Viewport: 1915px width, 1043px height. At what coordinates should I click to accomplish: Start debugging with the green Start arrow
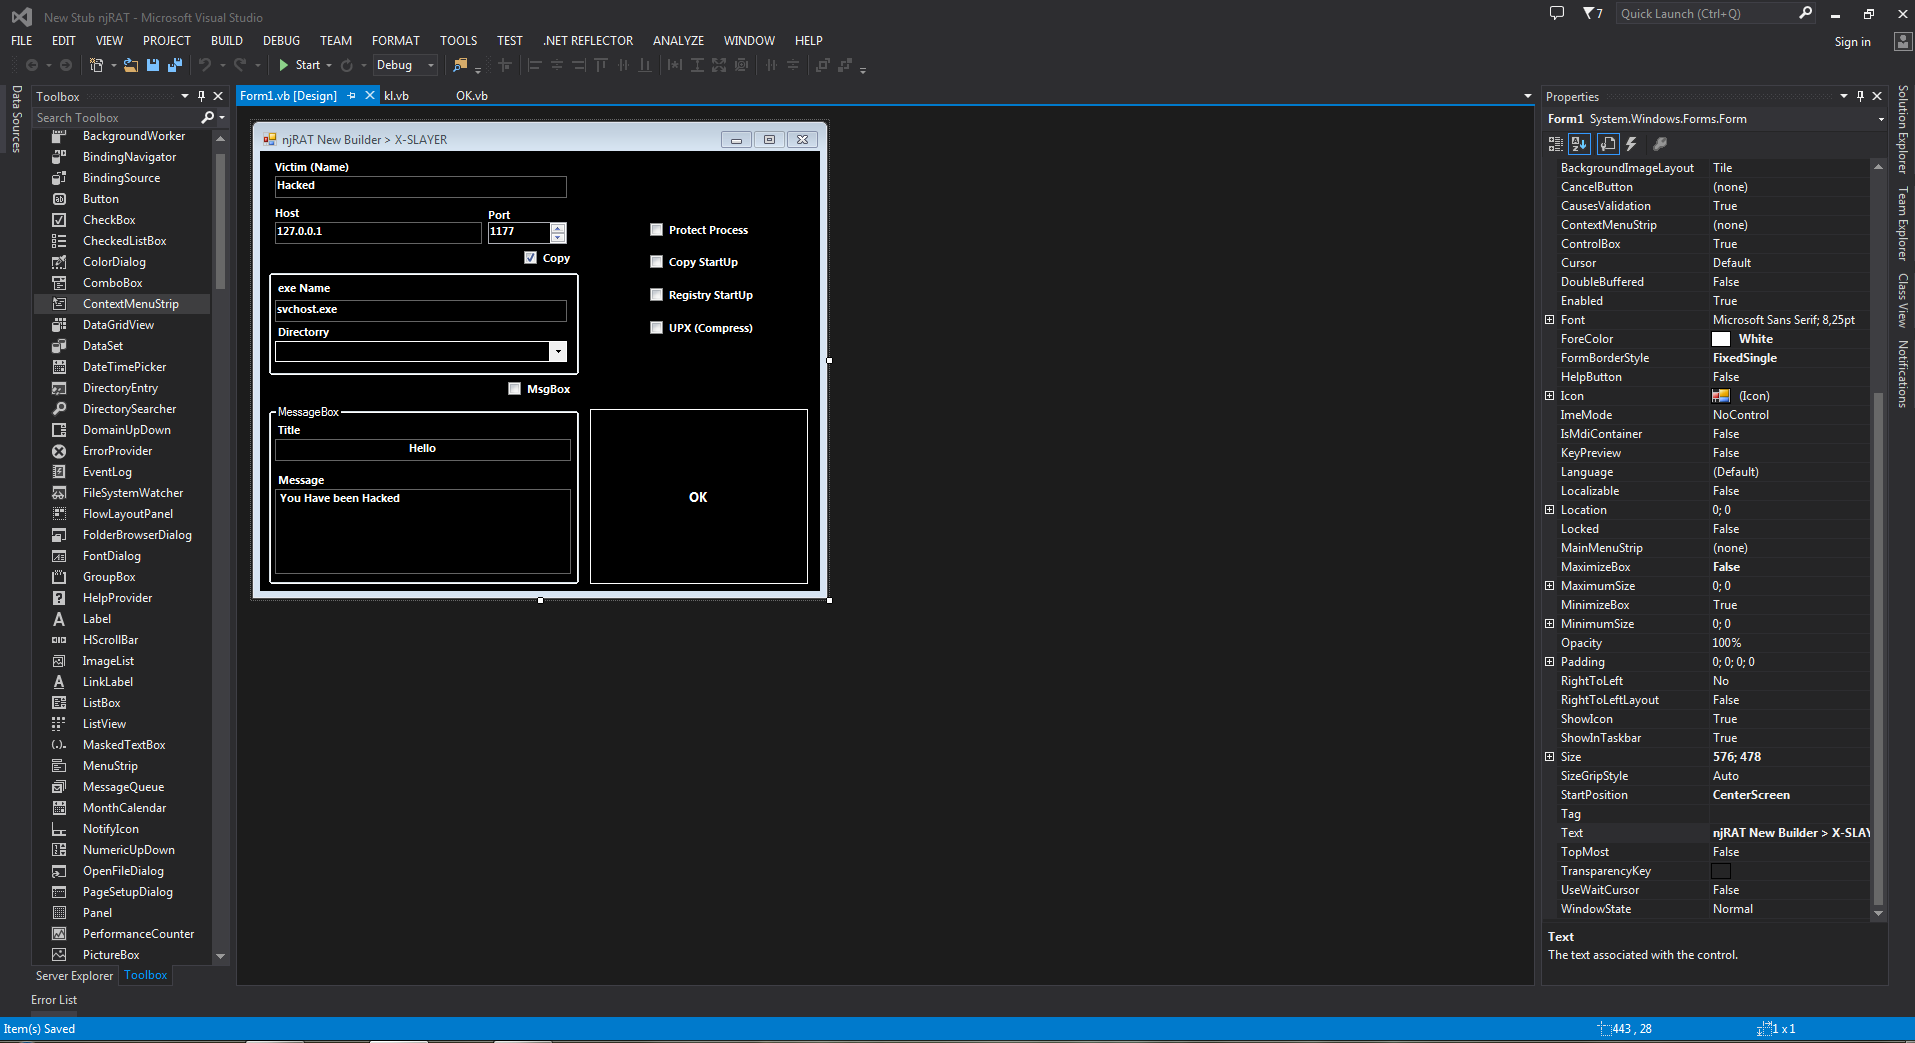(284, 65)
